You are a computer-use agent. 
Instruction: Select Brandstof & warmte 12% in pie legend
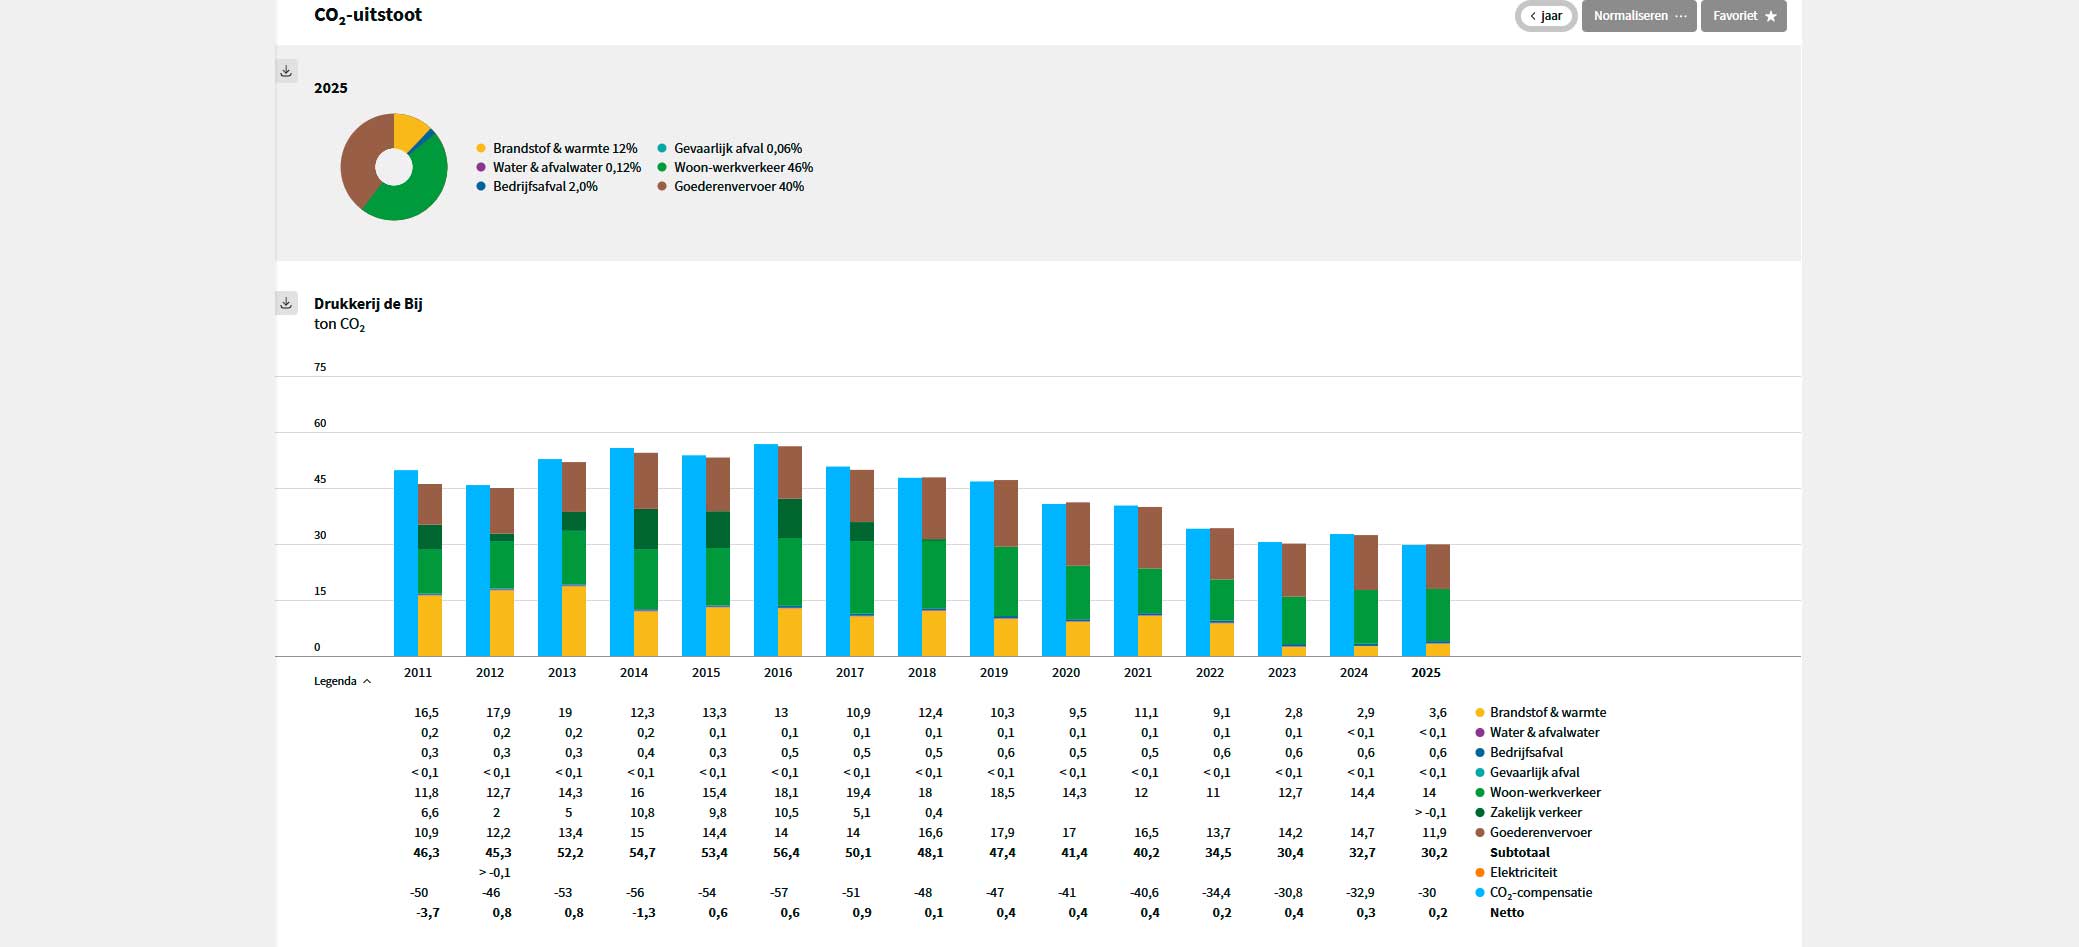coord(556,149)
